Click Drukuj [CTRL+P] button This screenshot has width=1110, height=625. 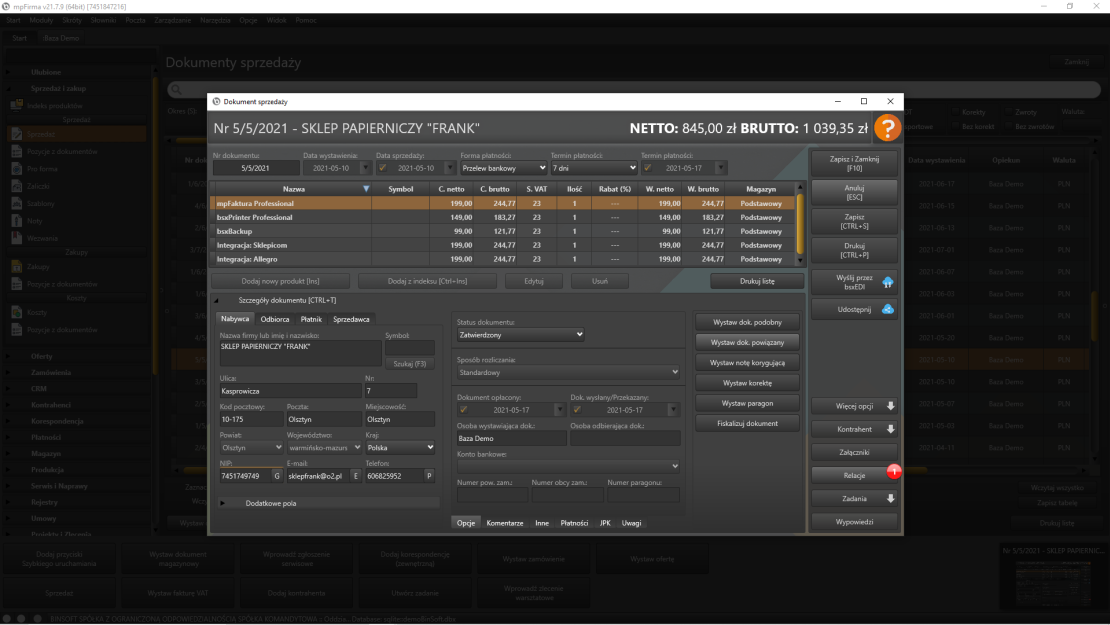pos(854,251)
